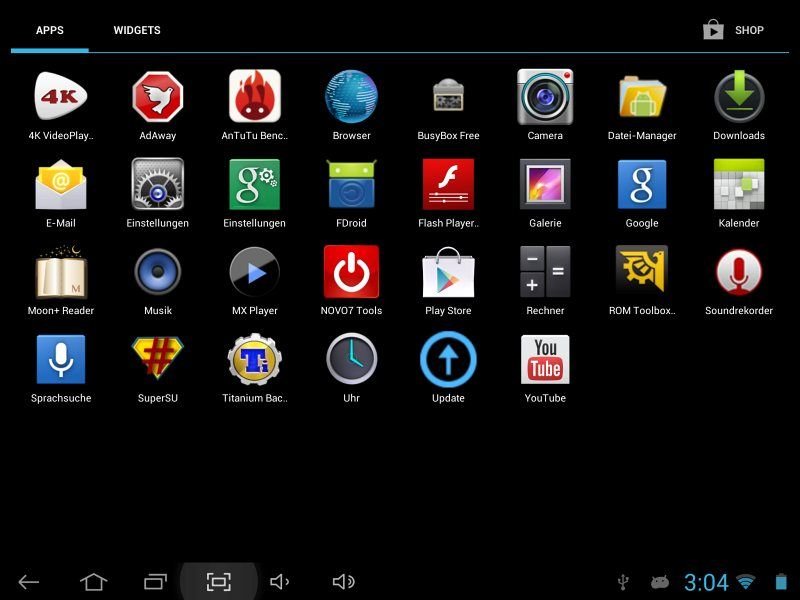
Task: Show recent apps overview
Action: (156, 582)
